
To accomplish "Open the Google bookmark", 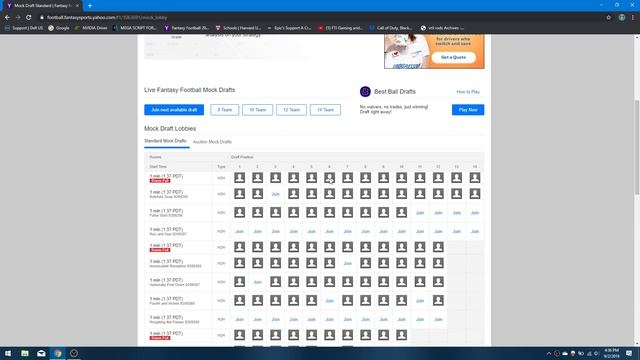I will [x=59, y=28].
